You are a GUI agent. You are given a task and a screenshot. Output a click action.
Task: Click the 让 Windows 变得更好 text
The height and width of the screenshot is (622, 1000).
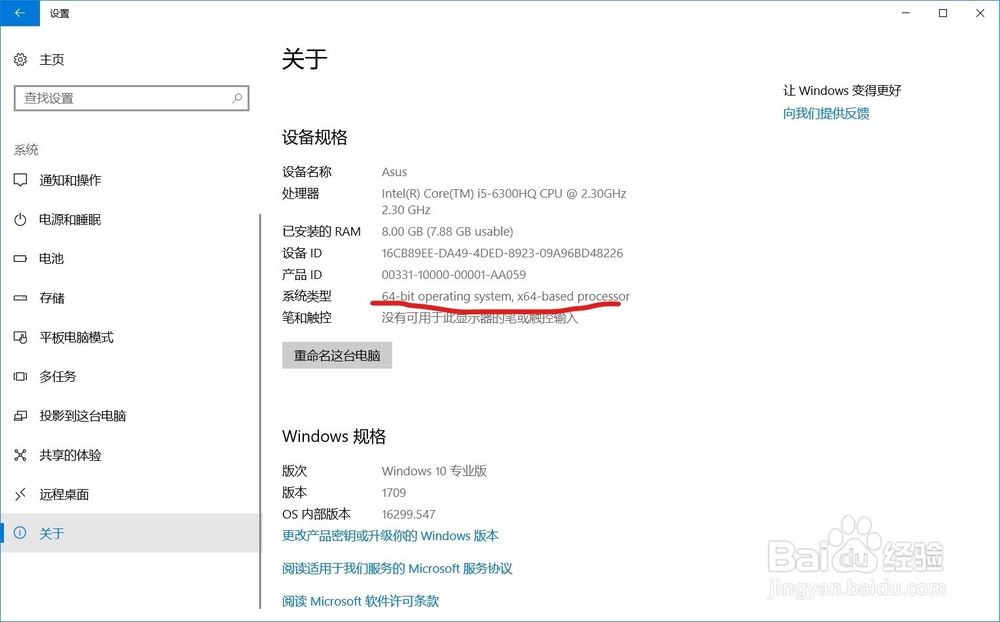point(842,91)
